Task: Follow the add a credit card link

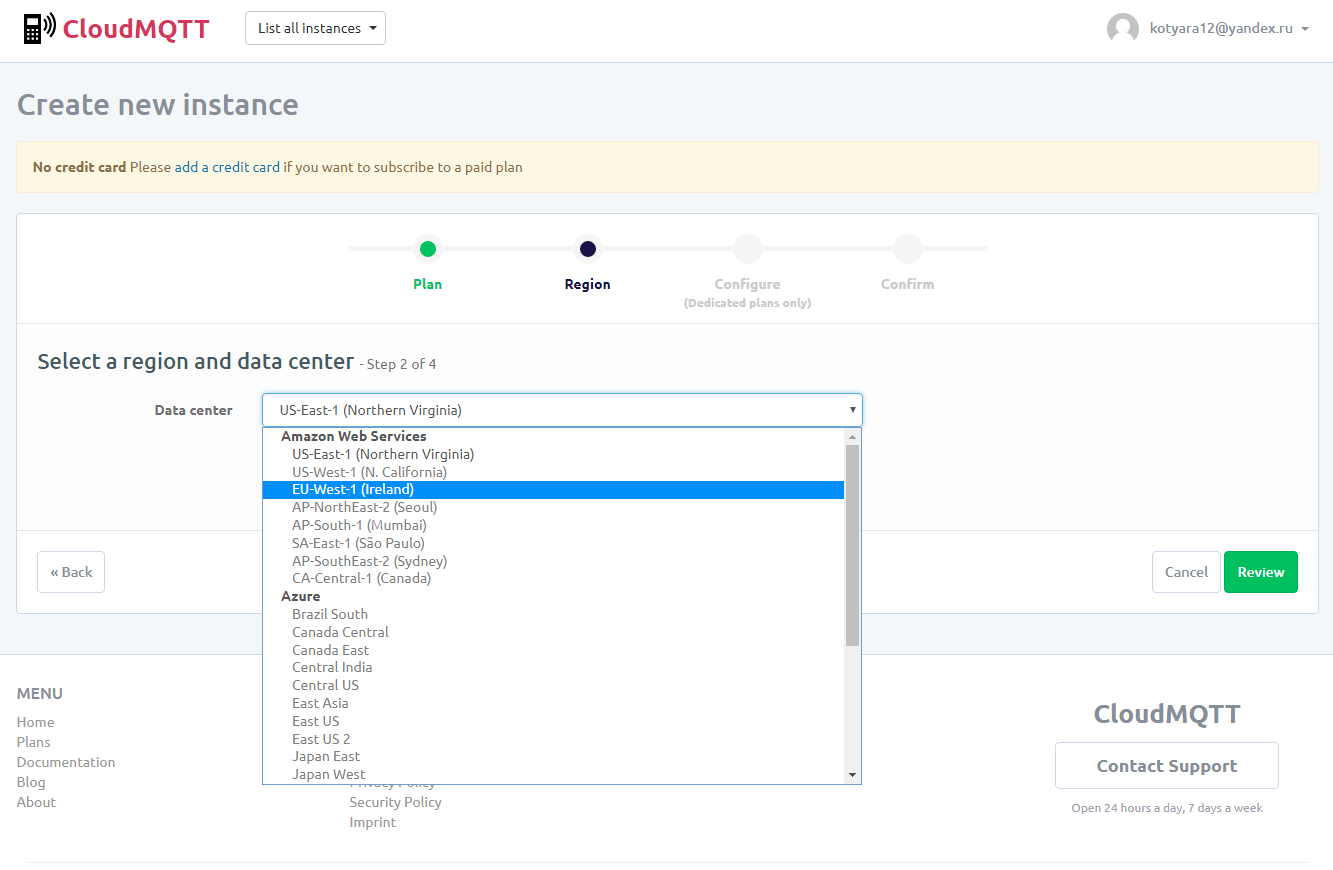Action: coord(227,167)
